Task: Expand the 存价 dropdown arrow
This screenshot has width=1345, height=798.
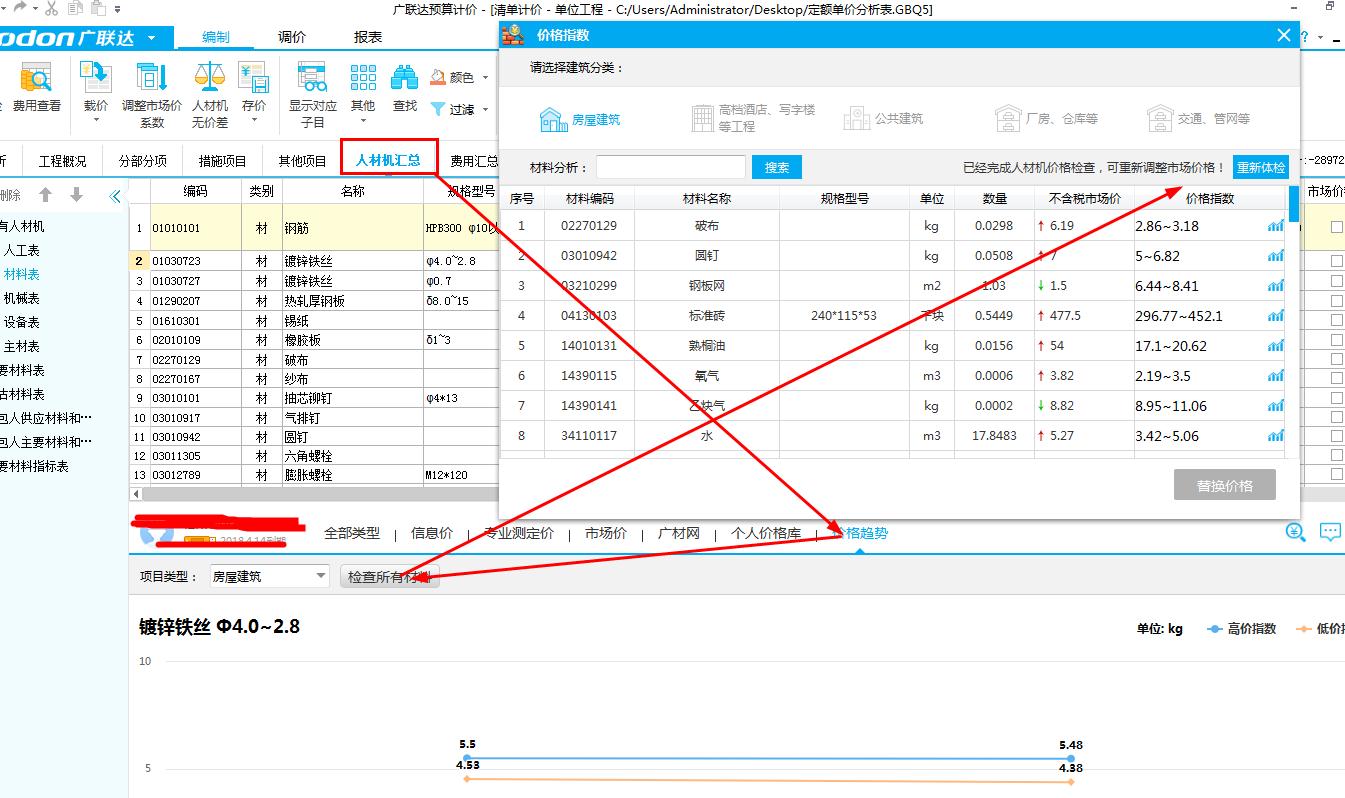Action: 253,121
